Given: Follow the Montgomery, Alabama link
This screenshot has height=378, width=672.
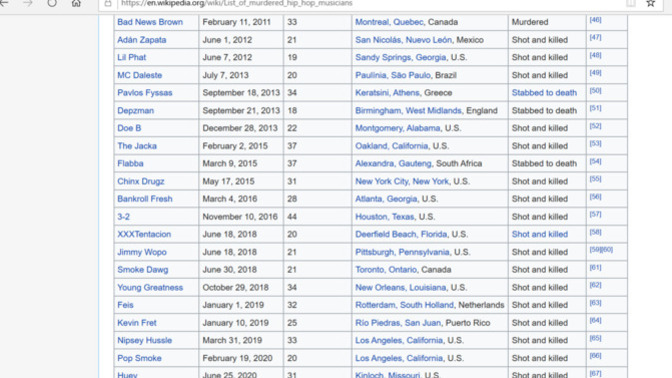Looking at the screenshot, I should tap(398, 128).
